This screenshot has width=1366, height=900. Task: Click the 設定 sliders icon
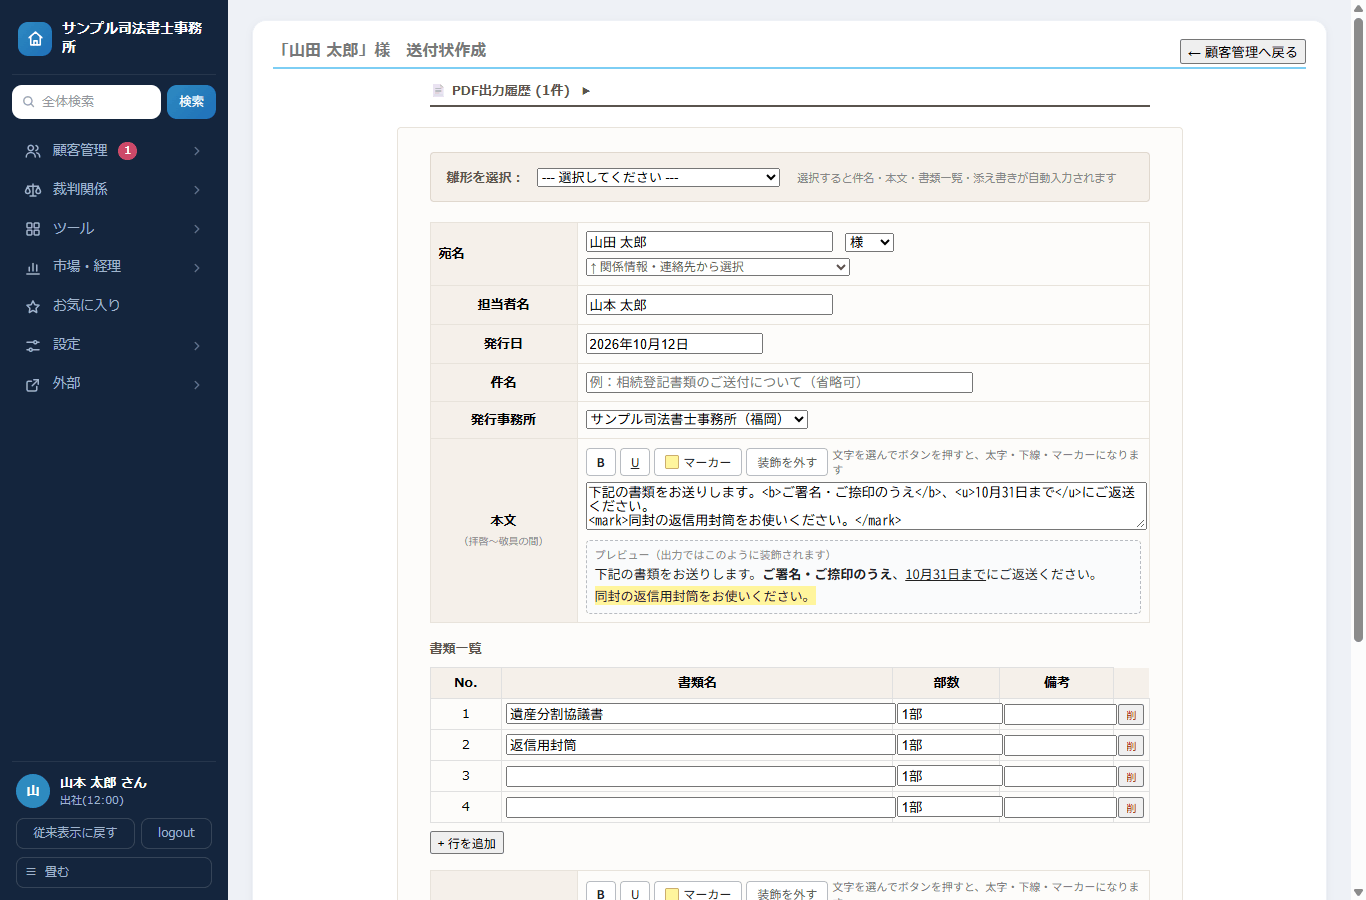[33, 345]
